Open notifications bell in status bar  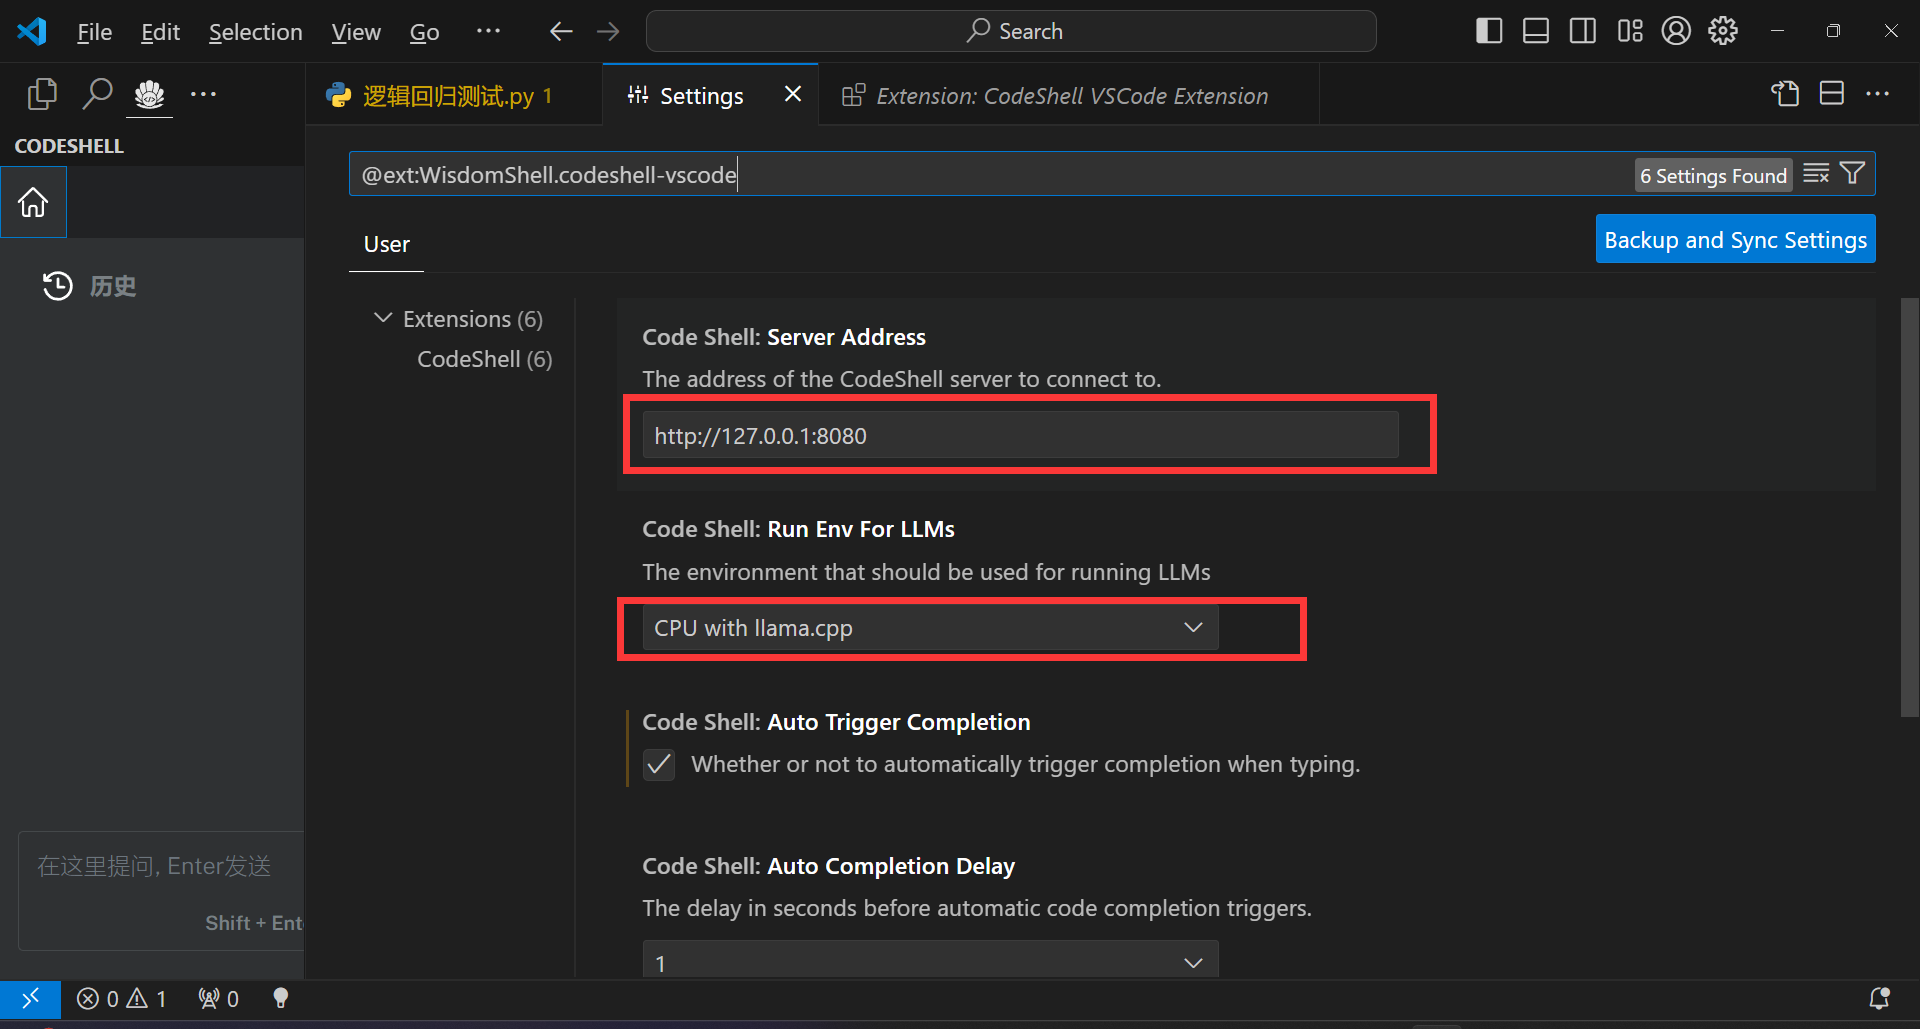[1879, 998]
